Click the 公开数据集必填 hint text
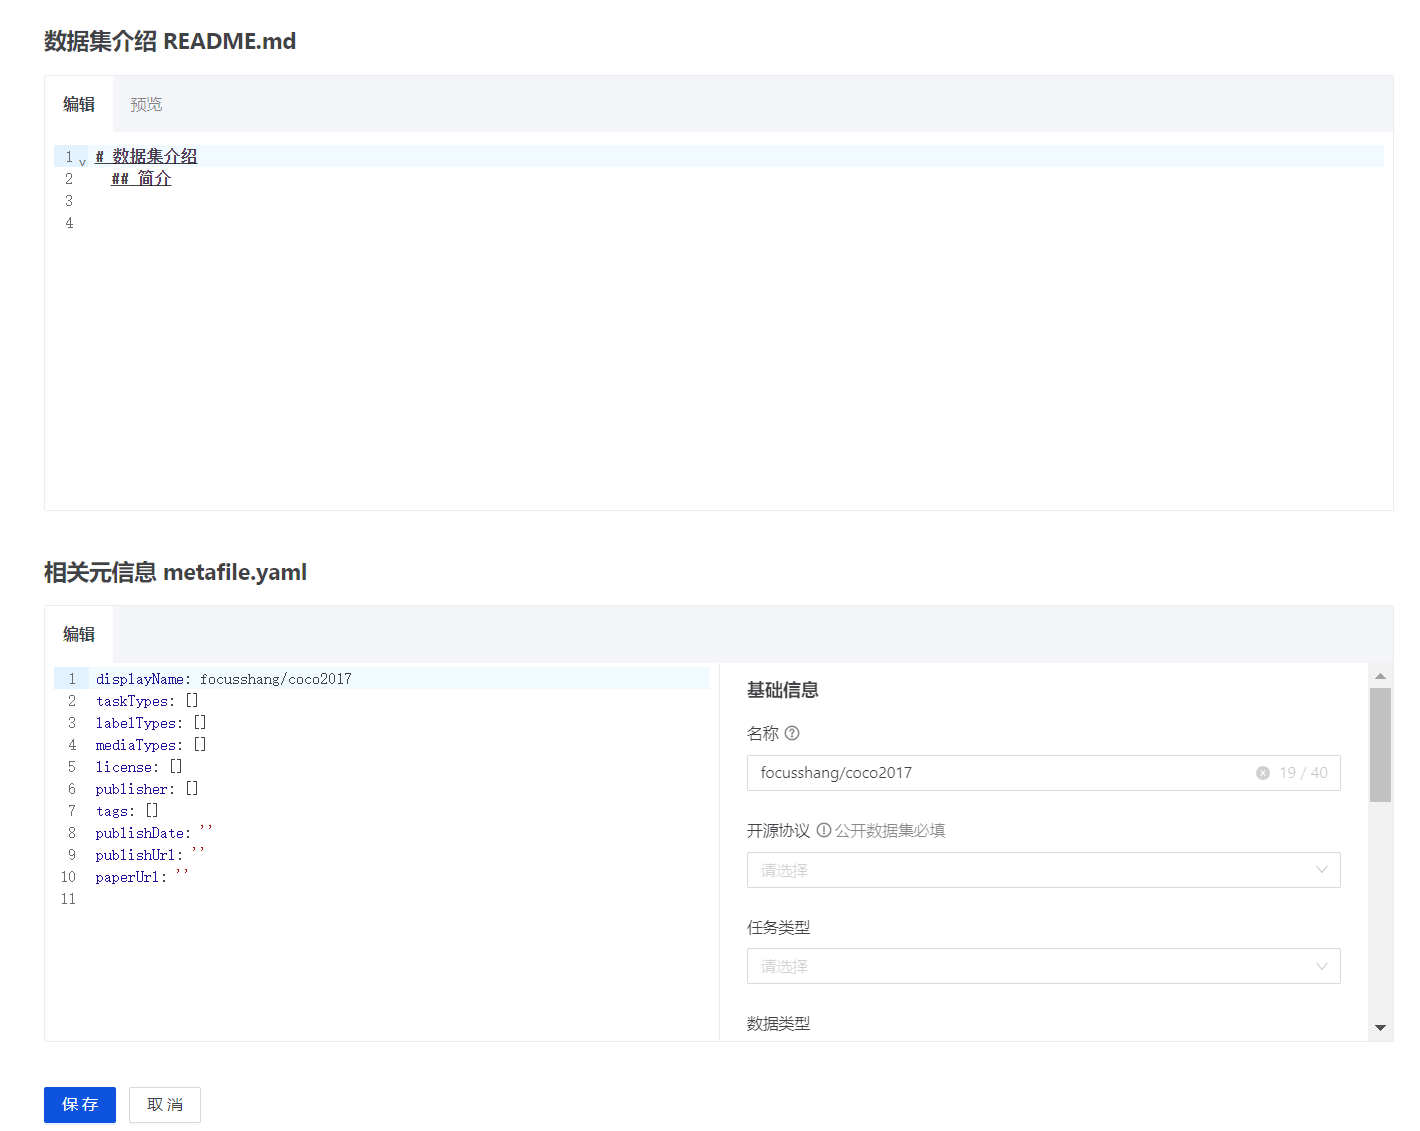 [890, 830]
